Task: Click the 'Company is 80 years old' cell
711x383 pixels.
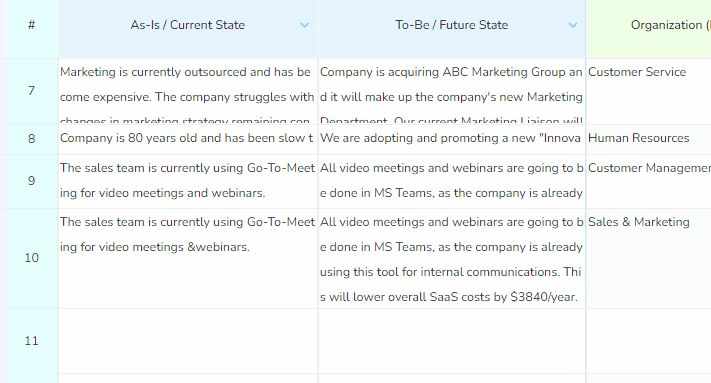Action: coord(188,139)
